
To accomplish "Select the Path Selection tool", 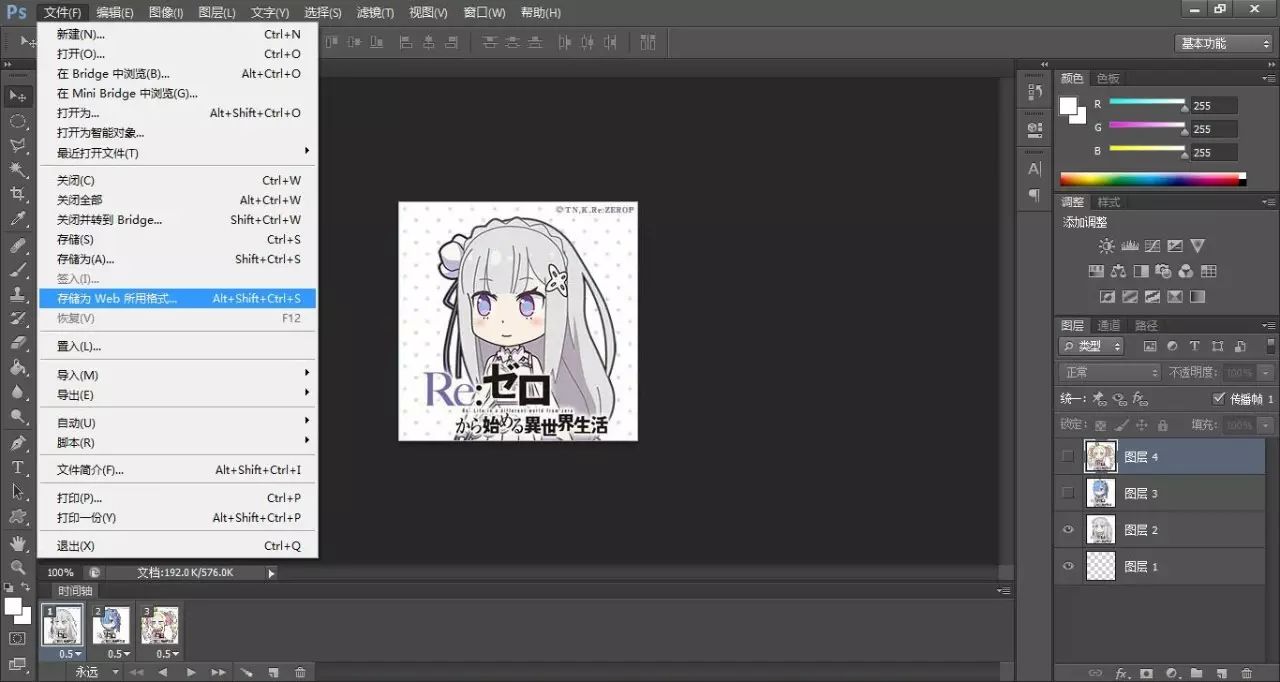I will click(x=18, y=492).
